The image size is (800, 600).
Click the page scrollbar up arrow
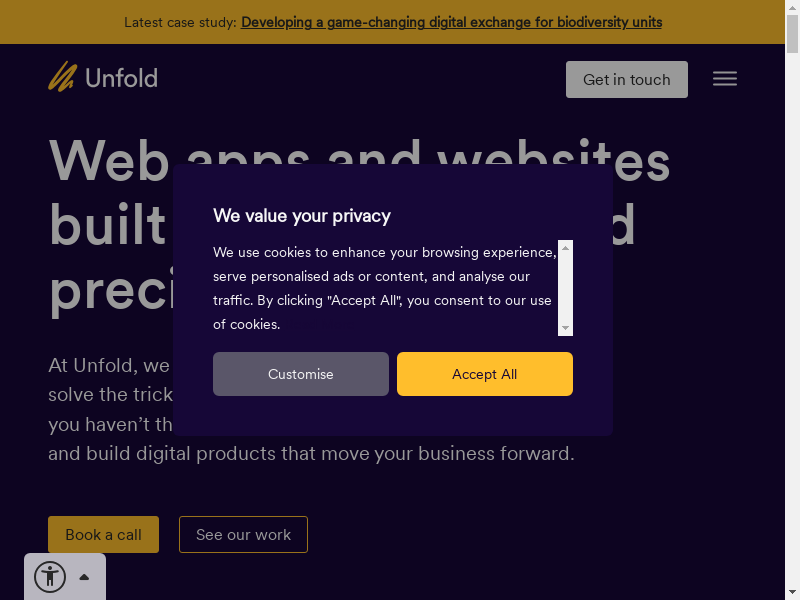[793, 6]
